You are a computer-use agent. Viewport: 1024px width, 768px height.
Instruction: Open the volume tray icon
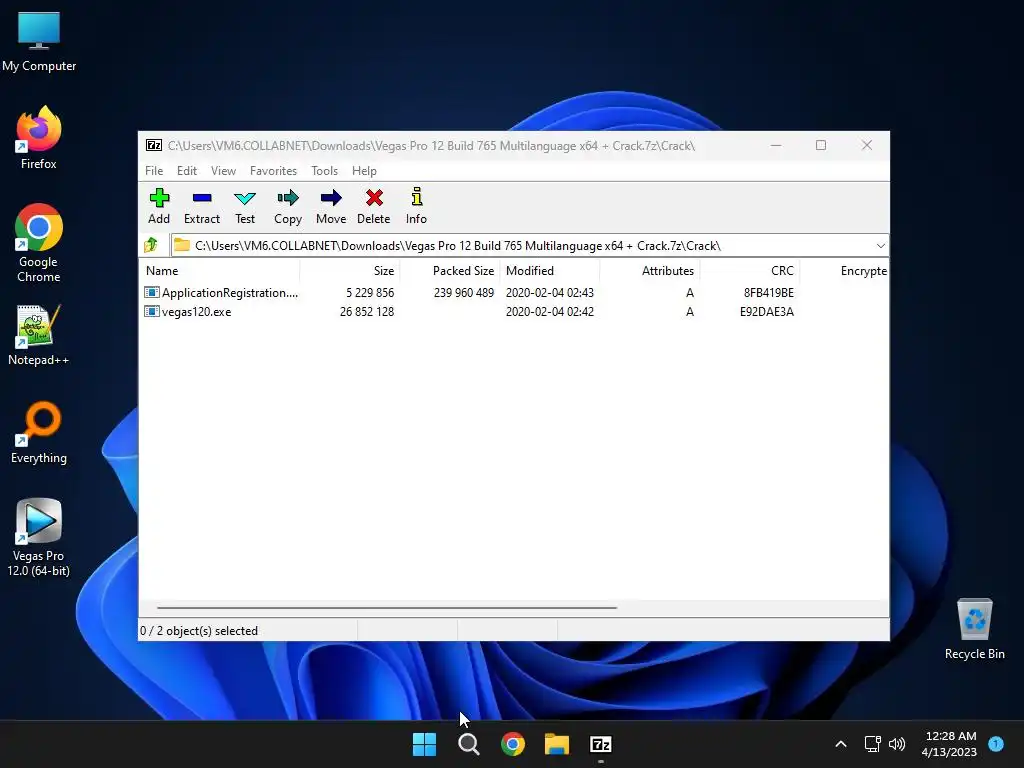pyautogui.click(x=897, y=744)
